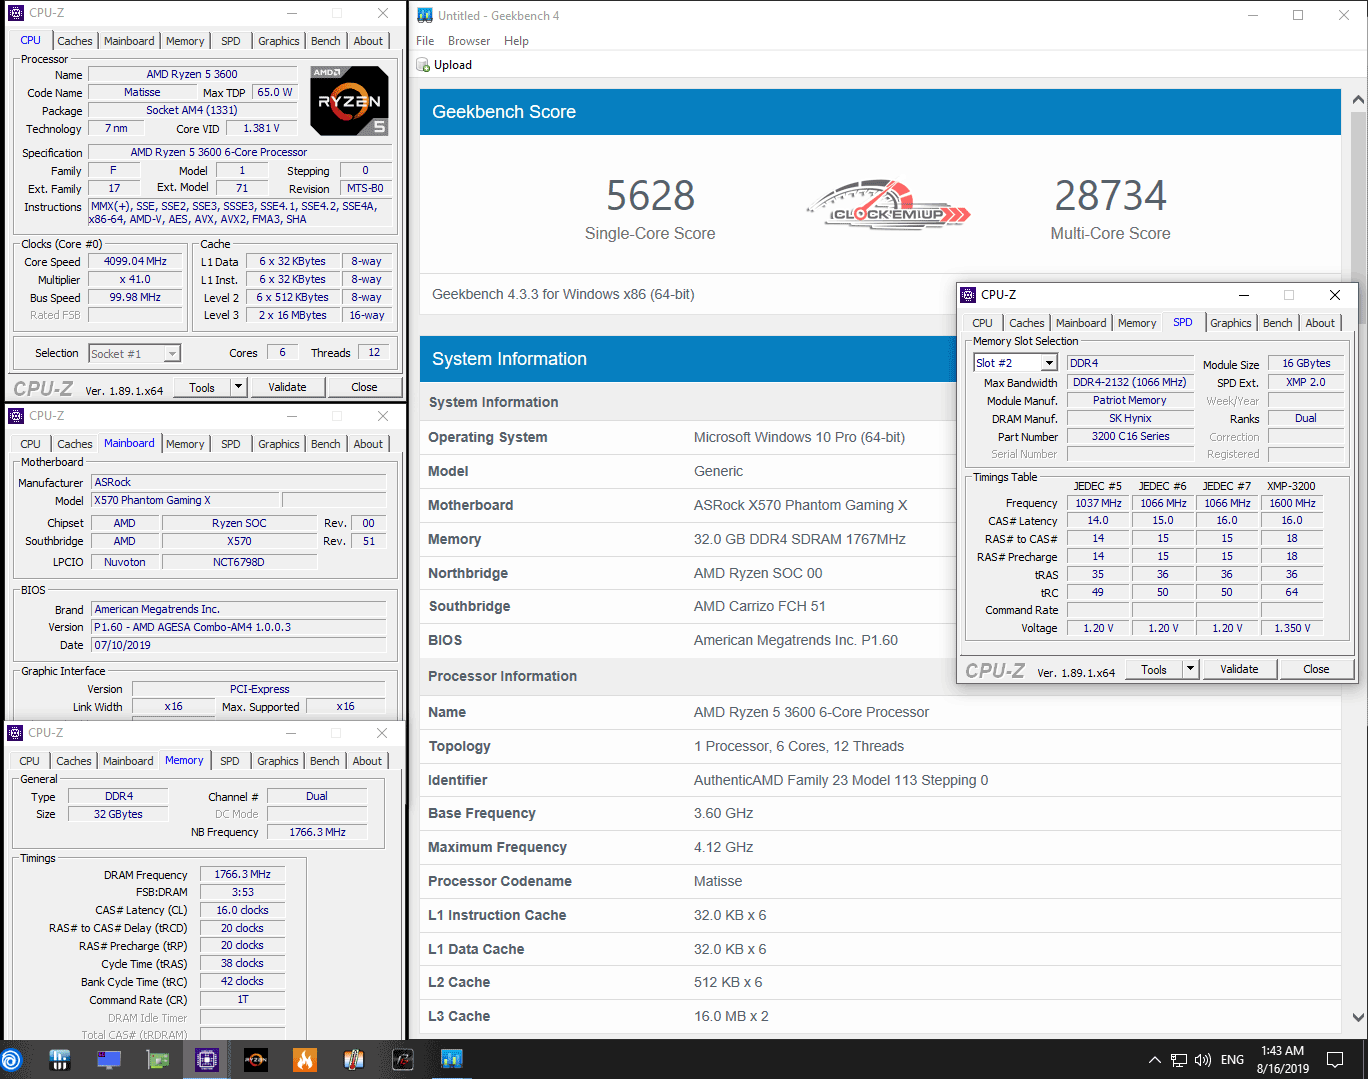Open the Socket #1 selection dropdown

tap(172, 354)
